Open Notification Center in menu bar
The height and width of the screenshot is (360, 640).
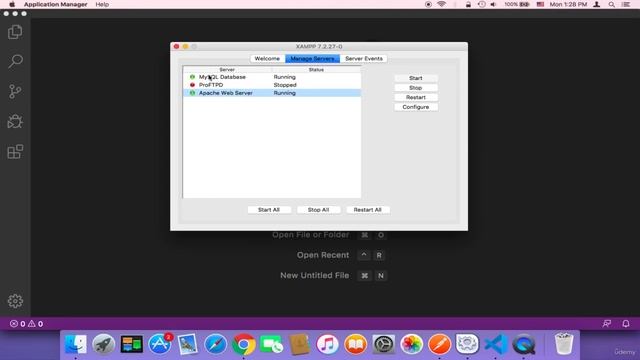(x=626, y=4)
